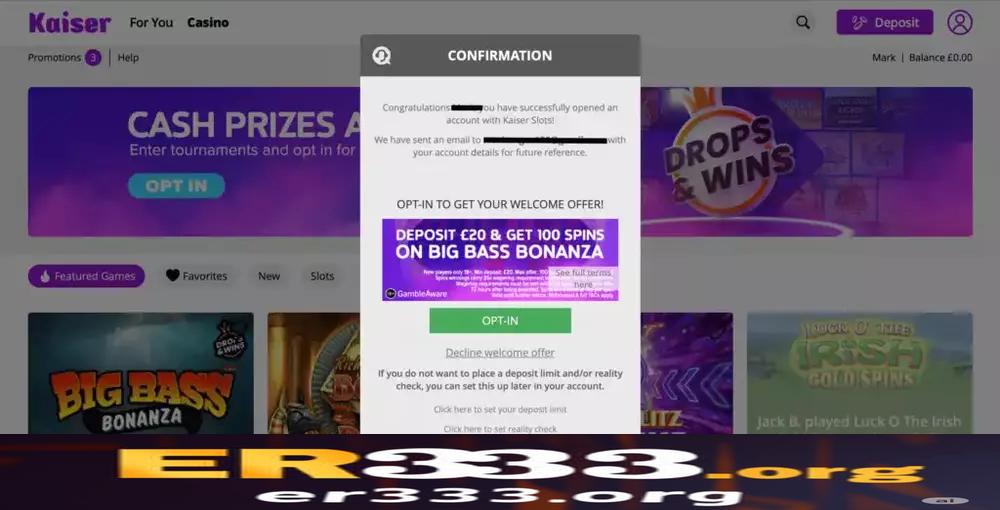This screenshot has width=1000, height=510.
Task: Click the green OPT-IN button
Action: (x=500, y=321)
